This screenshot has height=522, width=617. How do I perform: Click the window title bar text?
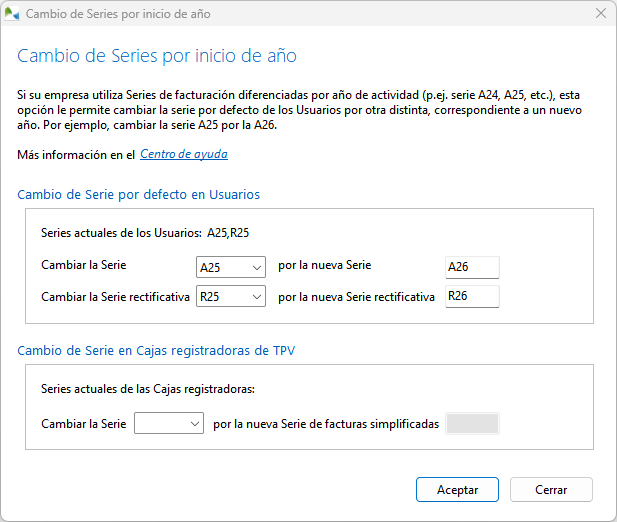click(x=118, y=15)
